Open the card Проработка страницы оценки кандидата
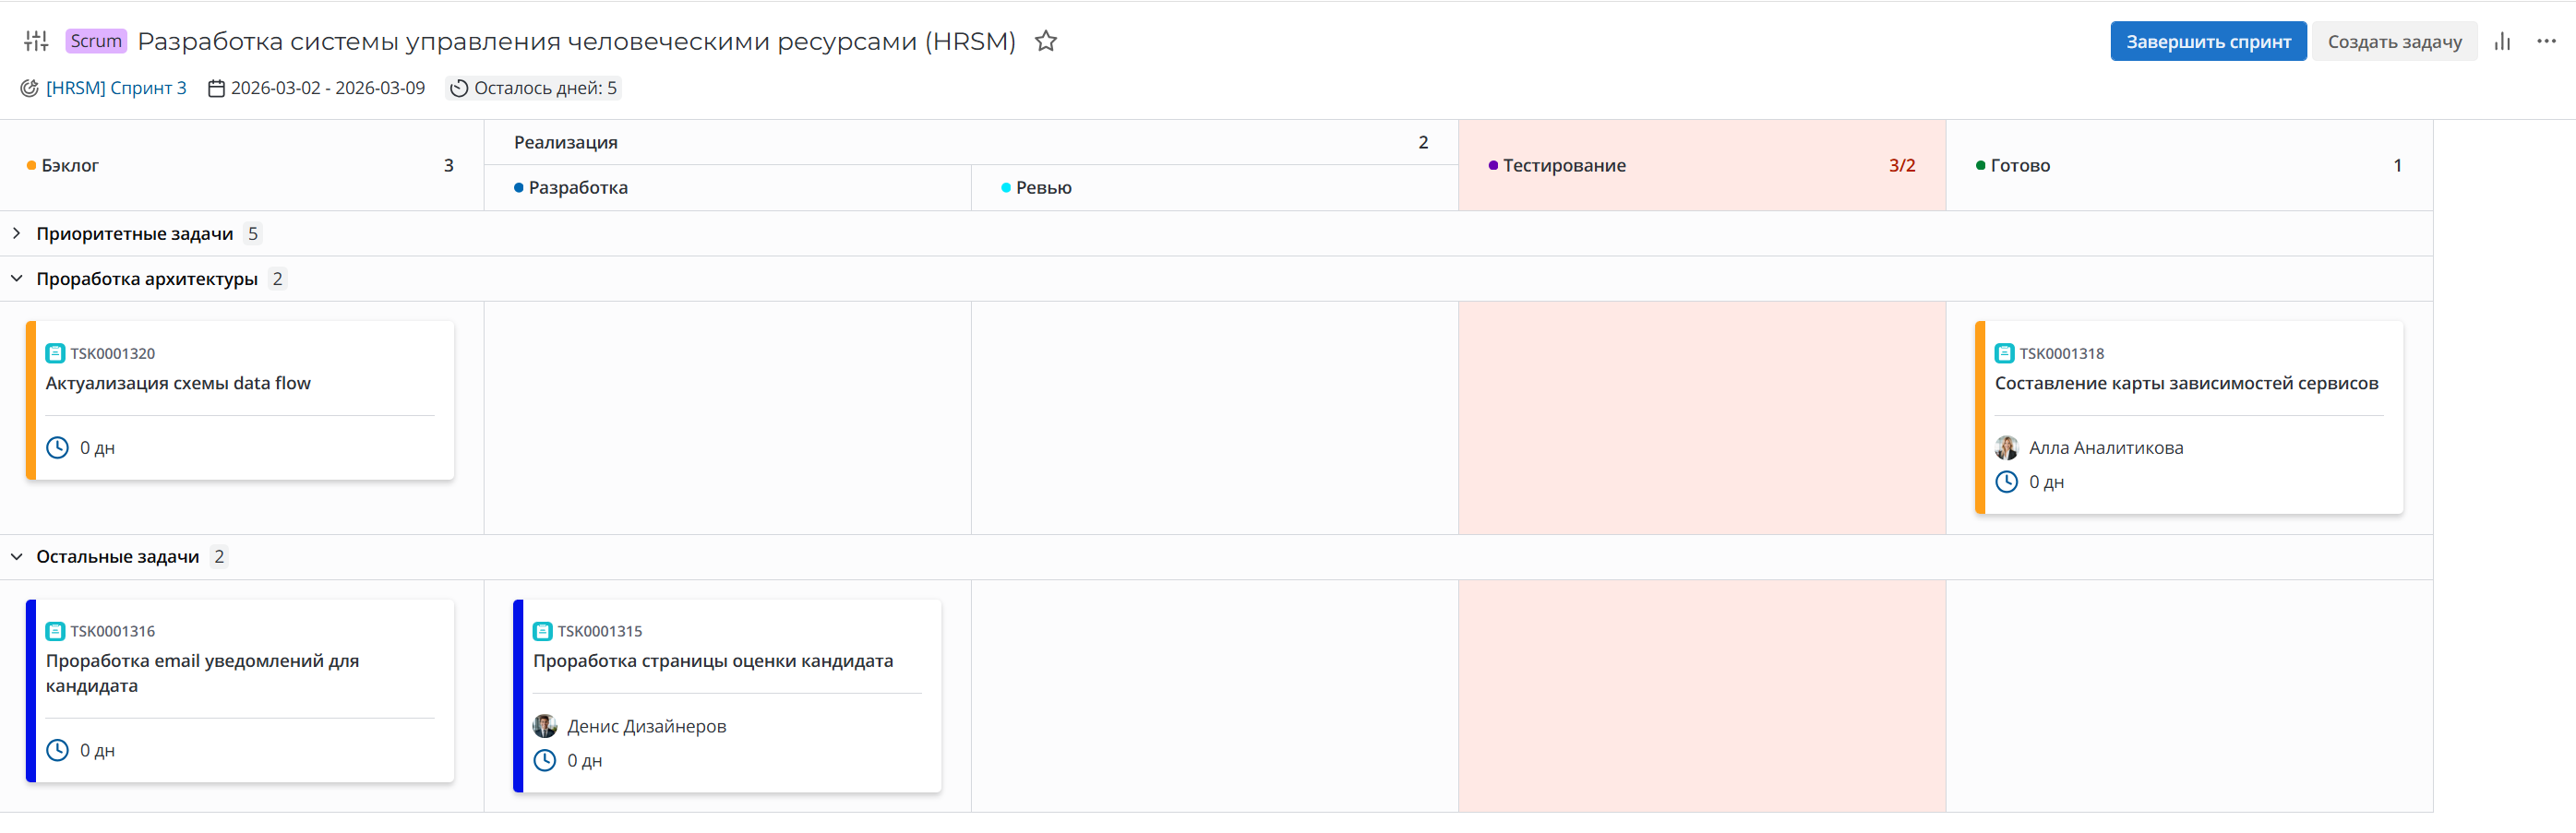The width and height of the screenshot is (2576, 833). coord(712,661)
